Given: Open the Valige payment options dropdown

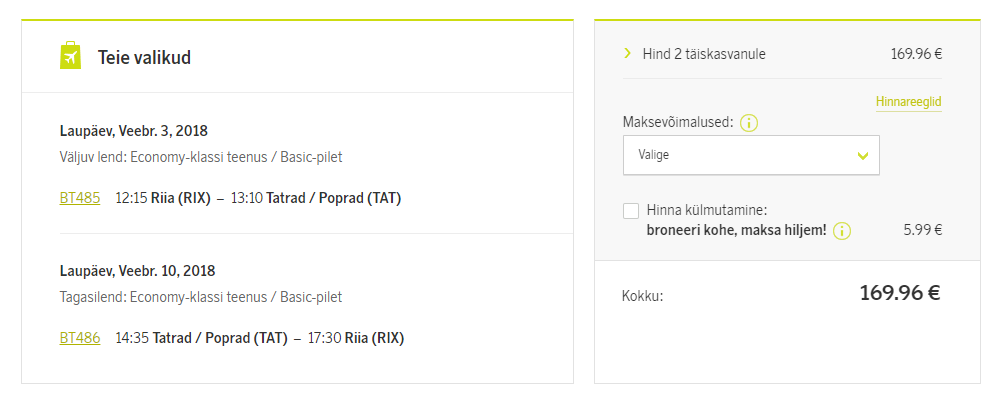Looking at the screenshot, I should pos(751,155).
